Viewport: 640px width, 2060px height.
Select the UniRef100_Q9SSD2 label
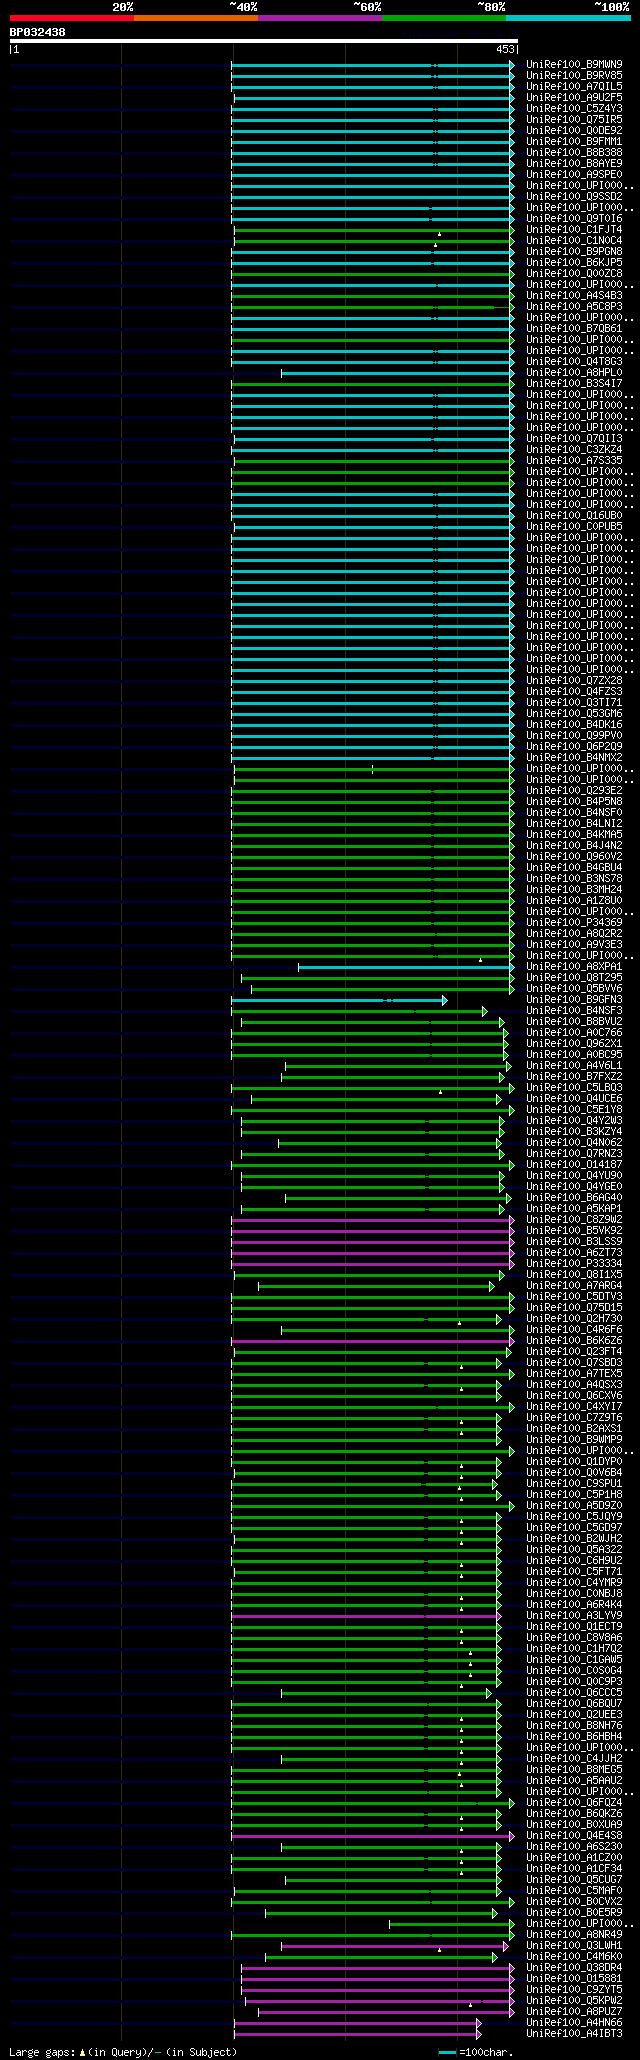point(574,196)
